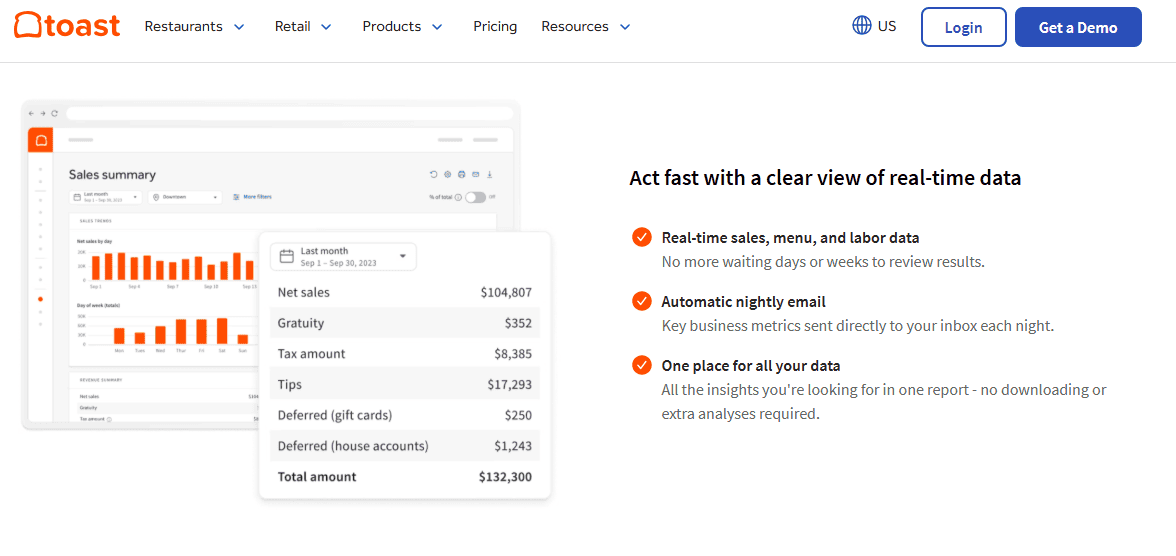Screen dimensions: 1176x556
Task: Click the settings gear in Sales summary
Action: (x=448, y=174)
